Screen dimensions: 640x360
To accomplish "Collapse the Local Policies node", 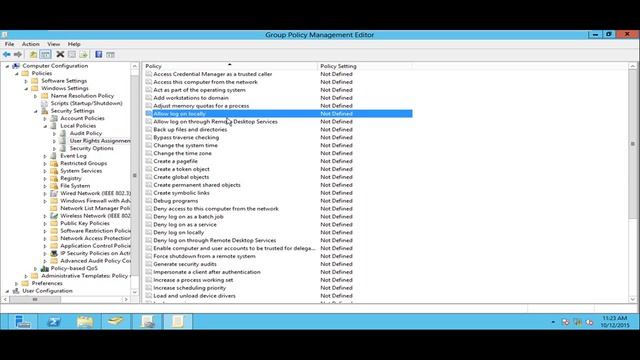I will (x=45, y=126).
